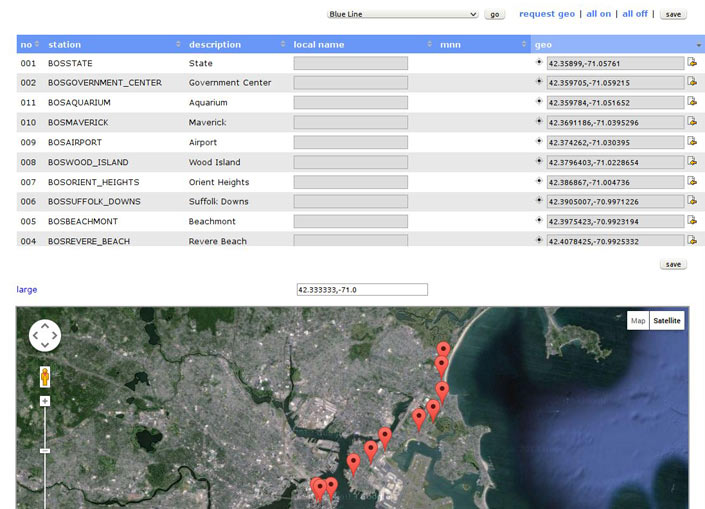Click the map zoom in plus button

pos(45,401)
